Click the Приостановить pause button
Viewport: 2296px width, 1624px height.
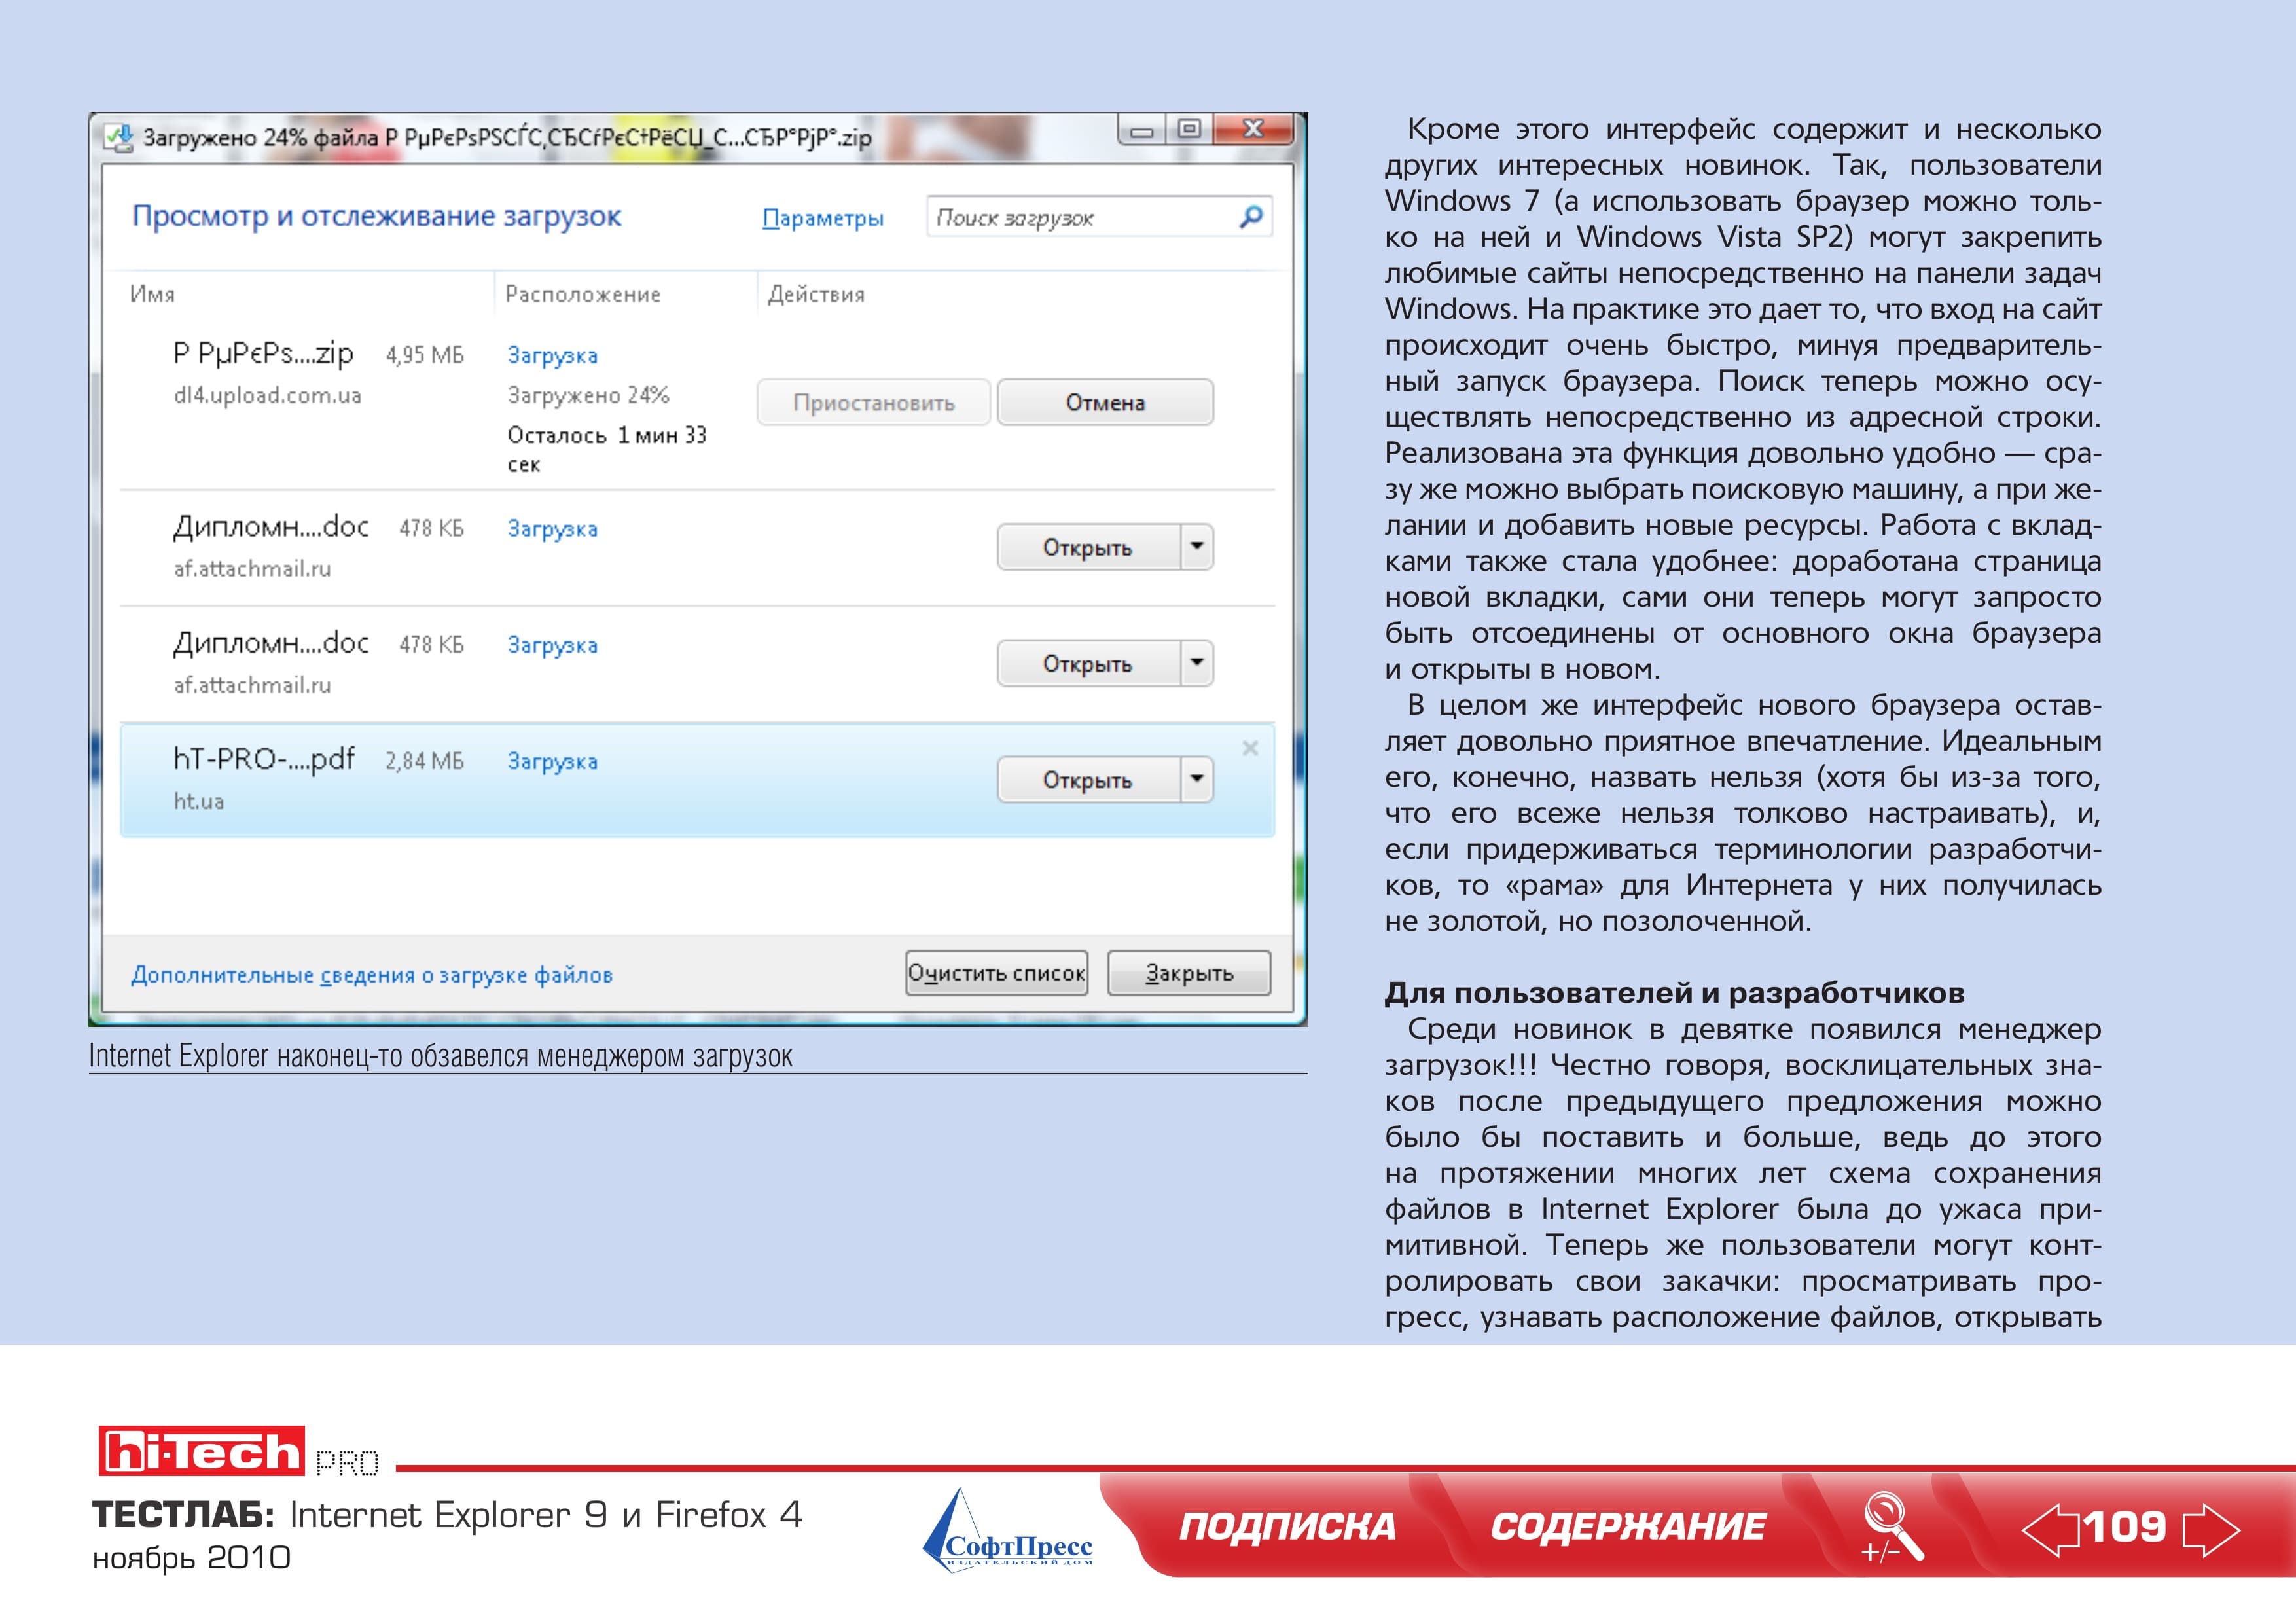click(874, 402)
